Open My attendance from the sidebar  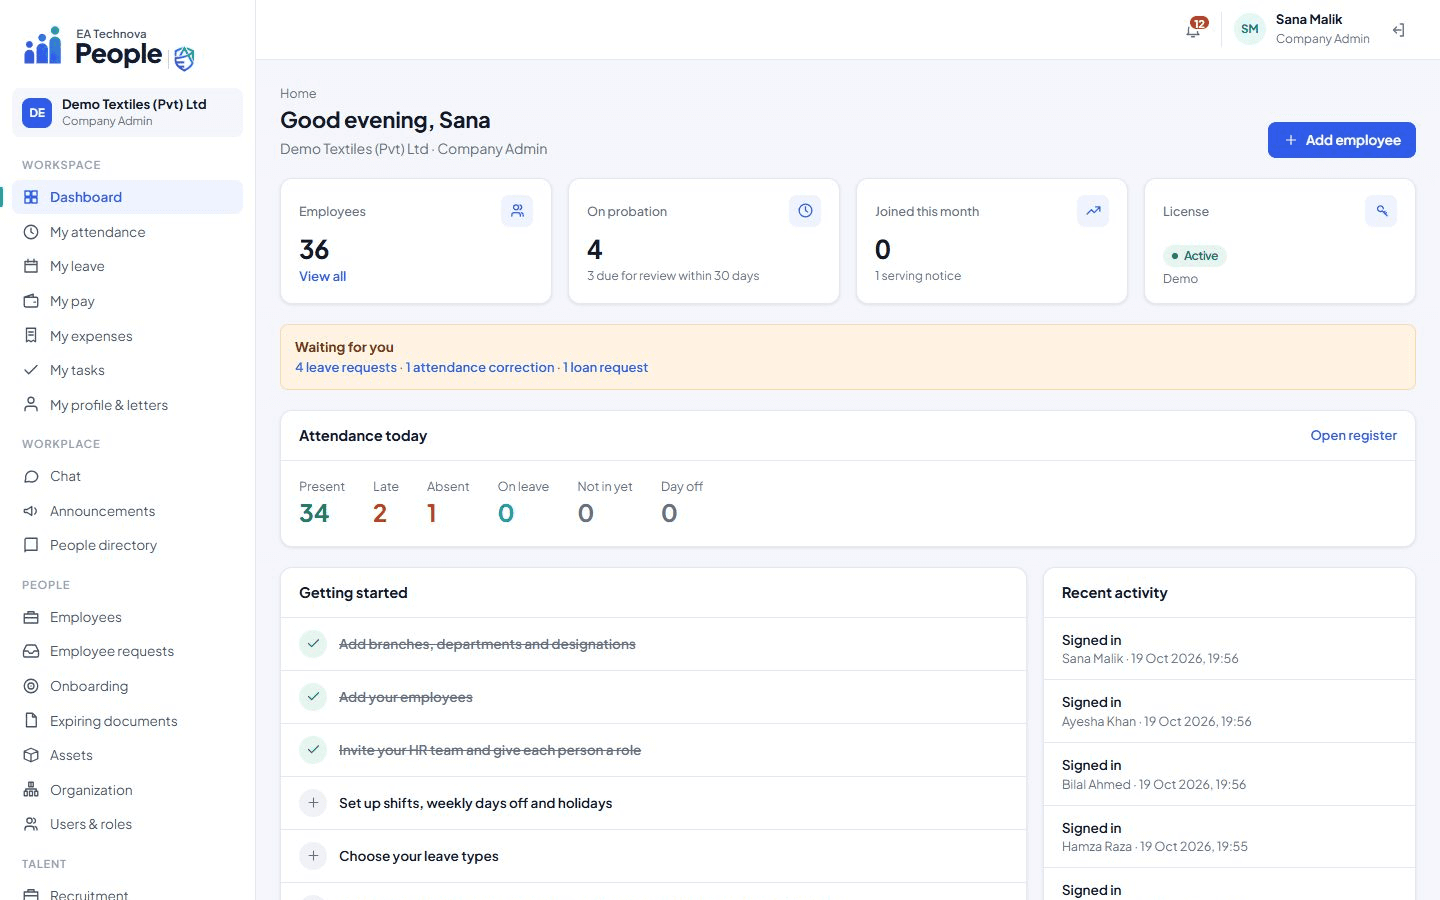pyautogui.click(x=127, y=232)
